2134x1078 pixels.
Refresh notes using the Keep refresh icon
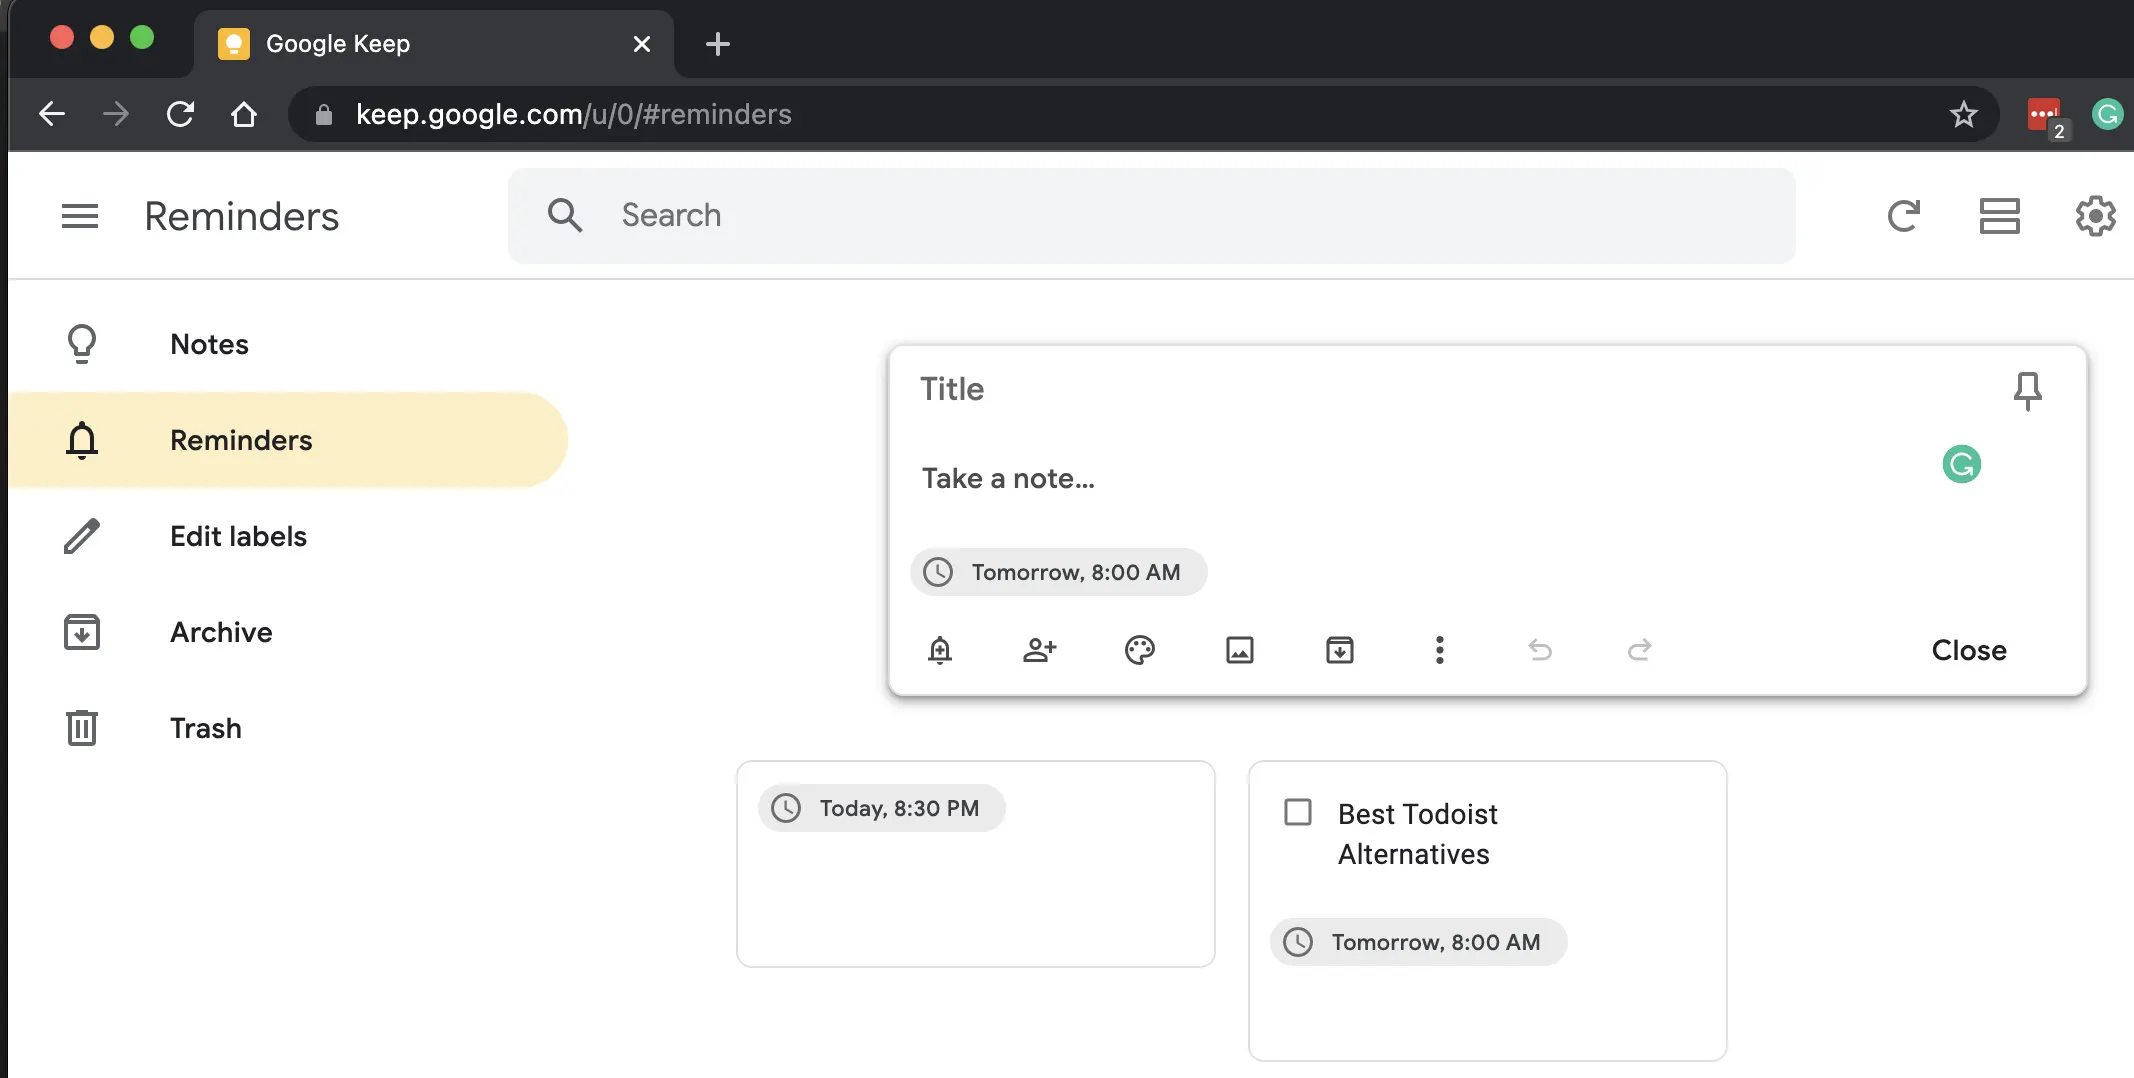[1903, 216]
